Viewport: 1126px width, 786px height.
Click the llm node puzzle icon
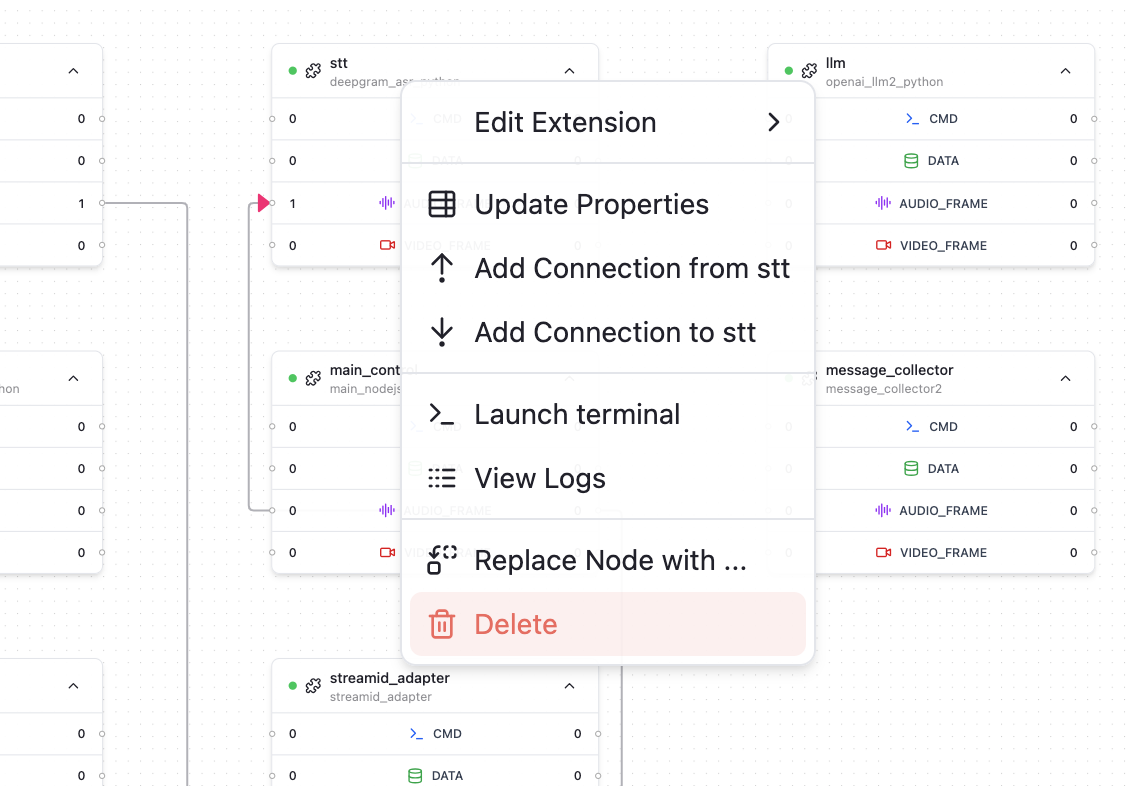[809, 71]
